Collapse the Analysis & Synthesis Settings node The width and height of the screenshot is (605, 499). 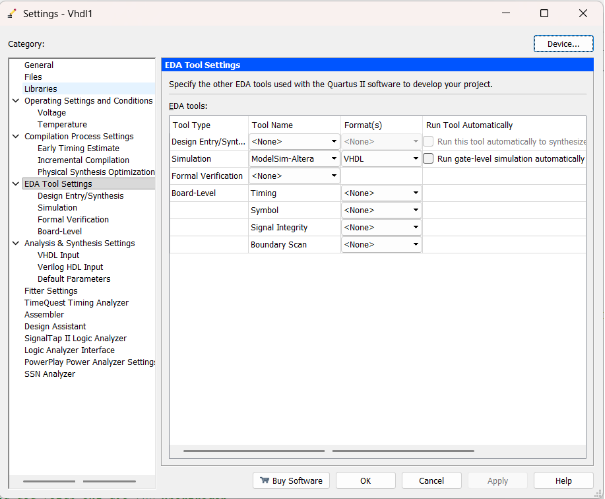click(17, 243)
